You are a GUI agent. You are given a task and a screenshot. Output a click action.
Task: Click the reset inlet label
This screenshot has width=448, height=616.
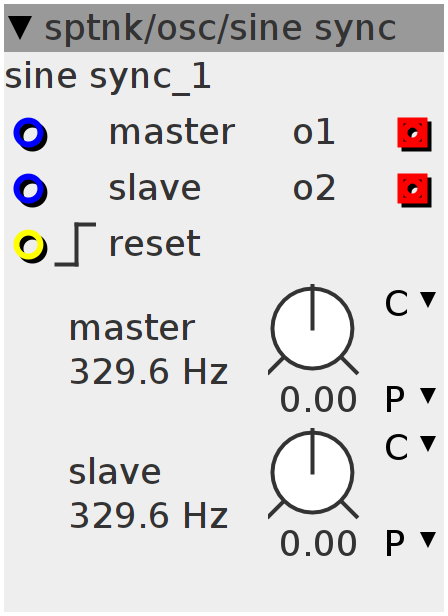pyautogui.click(x=155, y=244)
